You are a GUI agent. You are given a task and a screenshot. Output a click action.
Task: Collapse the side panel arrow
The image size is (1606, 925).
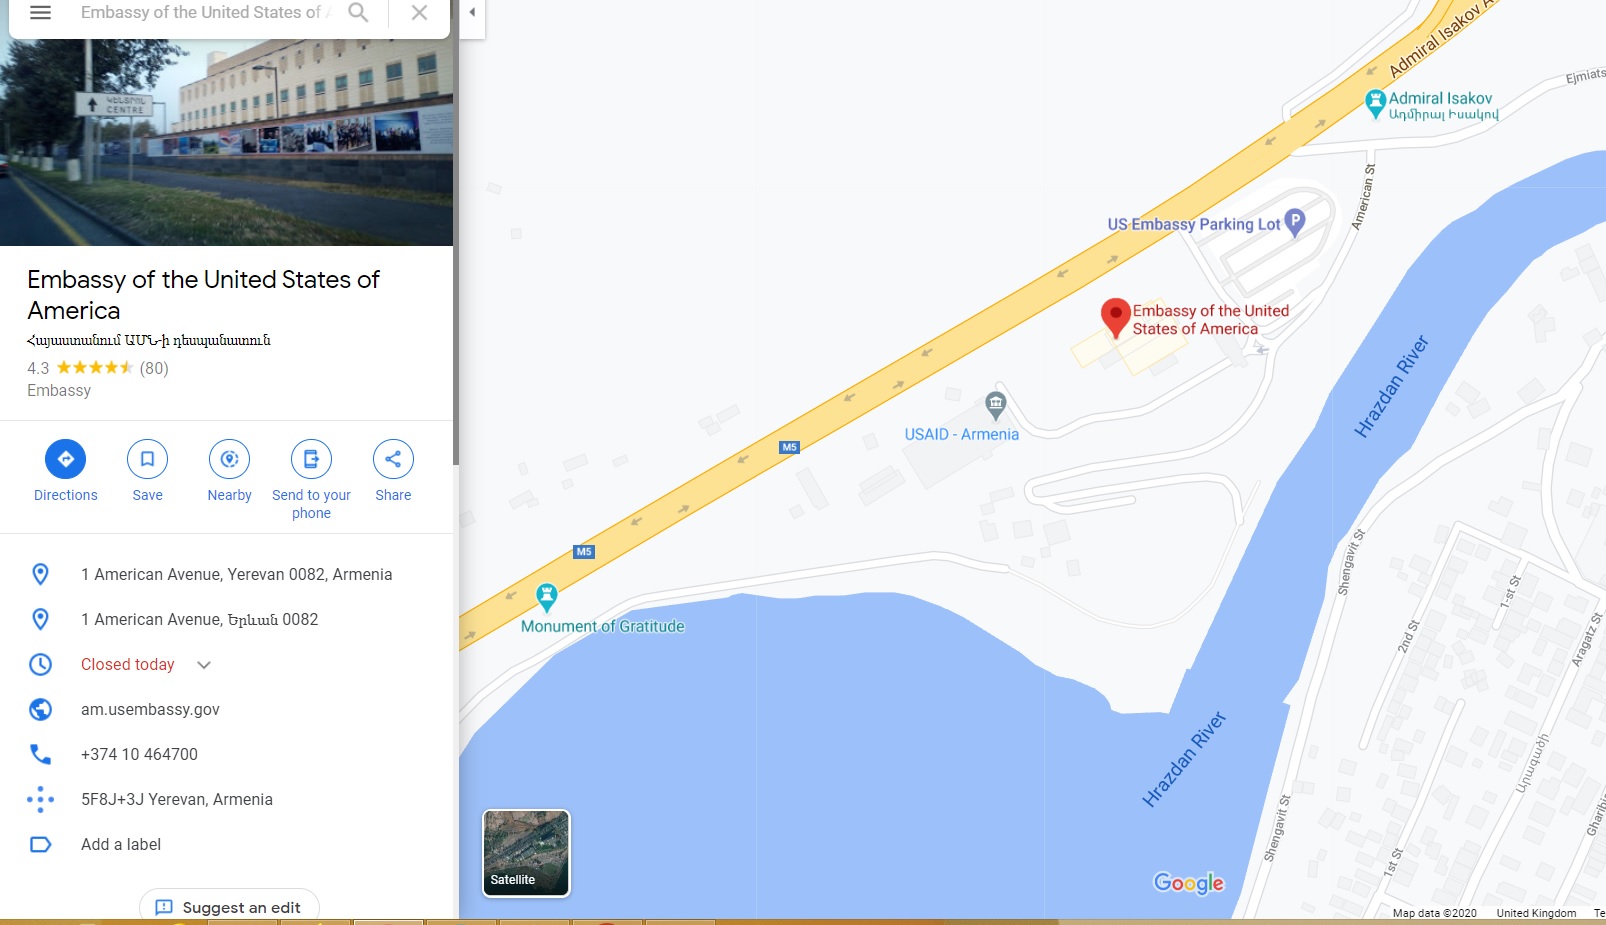pyautogui.click(x=472, y=13)
